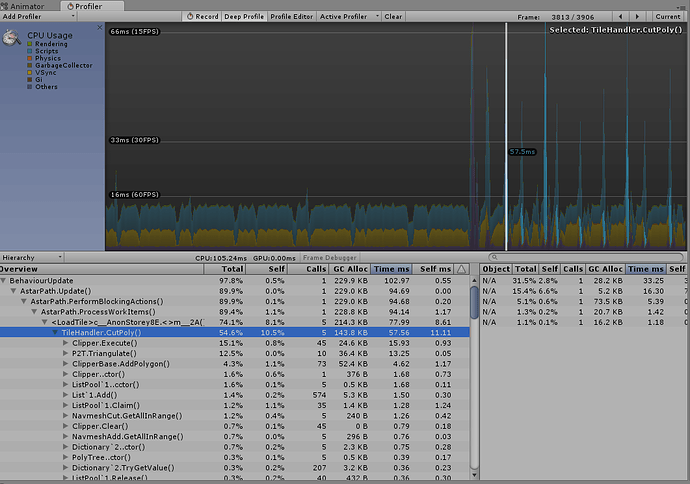Collapse AstarPath.Update() row
Screen dimensions: 690x484
click(x=14, y=291)
